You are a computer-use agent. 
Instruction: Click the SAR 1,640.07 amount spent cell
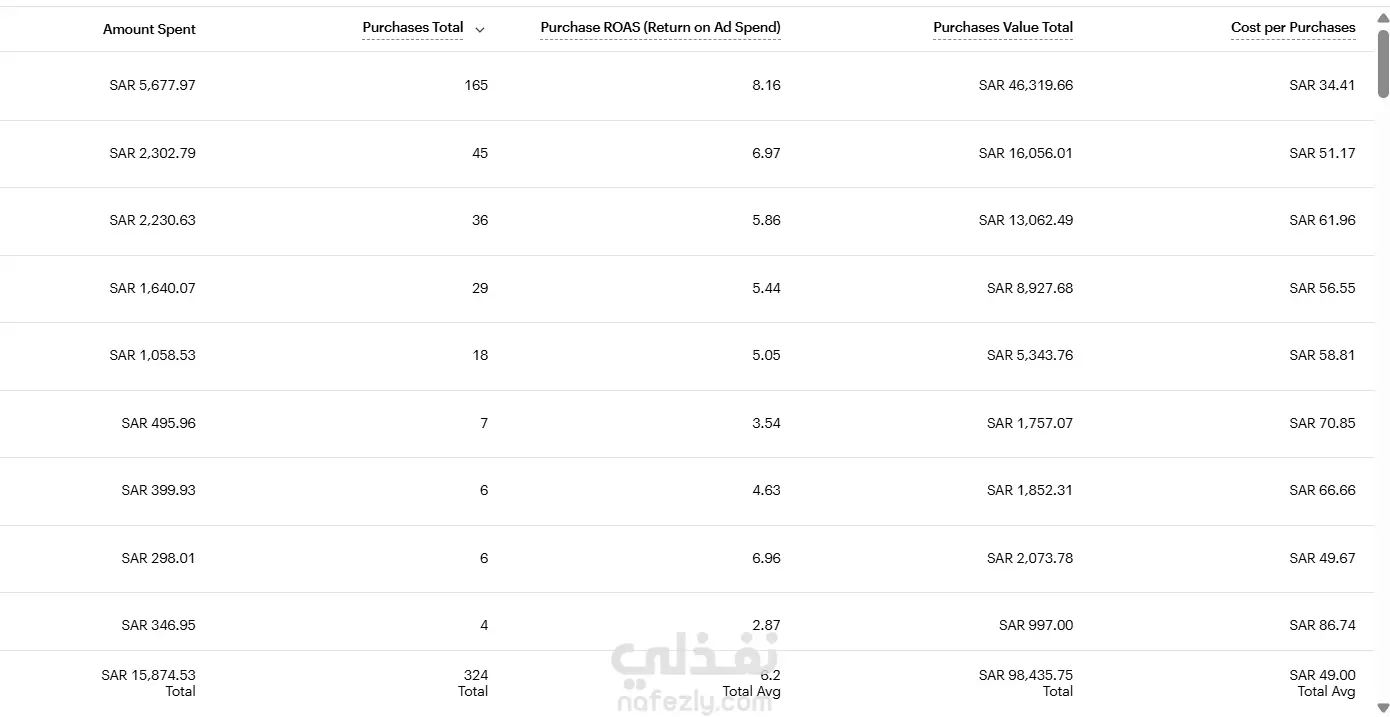[152, 288]
